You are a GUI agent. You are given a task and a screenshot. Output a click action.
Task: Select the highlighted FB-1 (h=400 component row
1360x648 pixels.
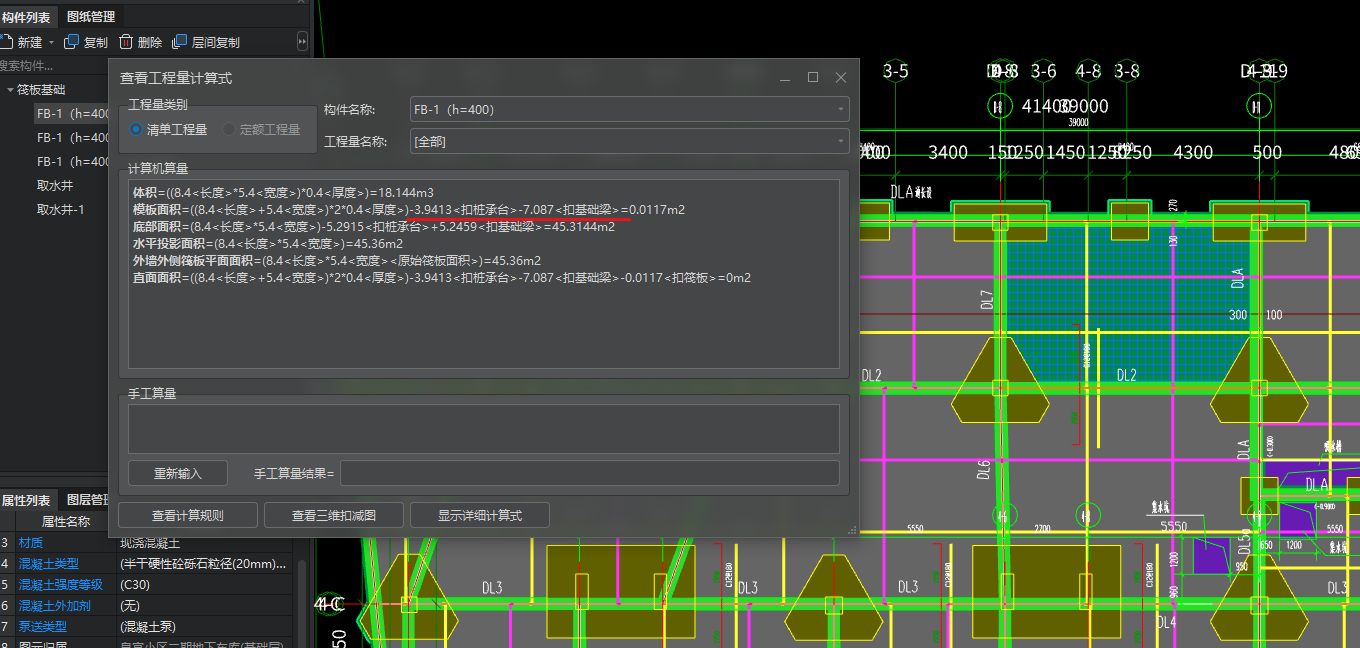pos(70,113)
